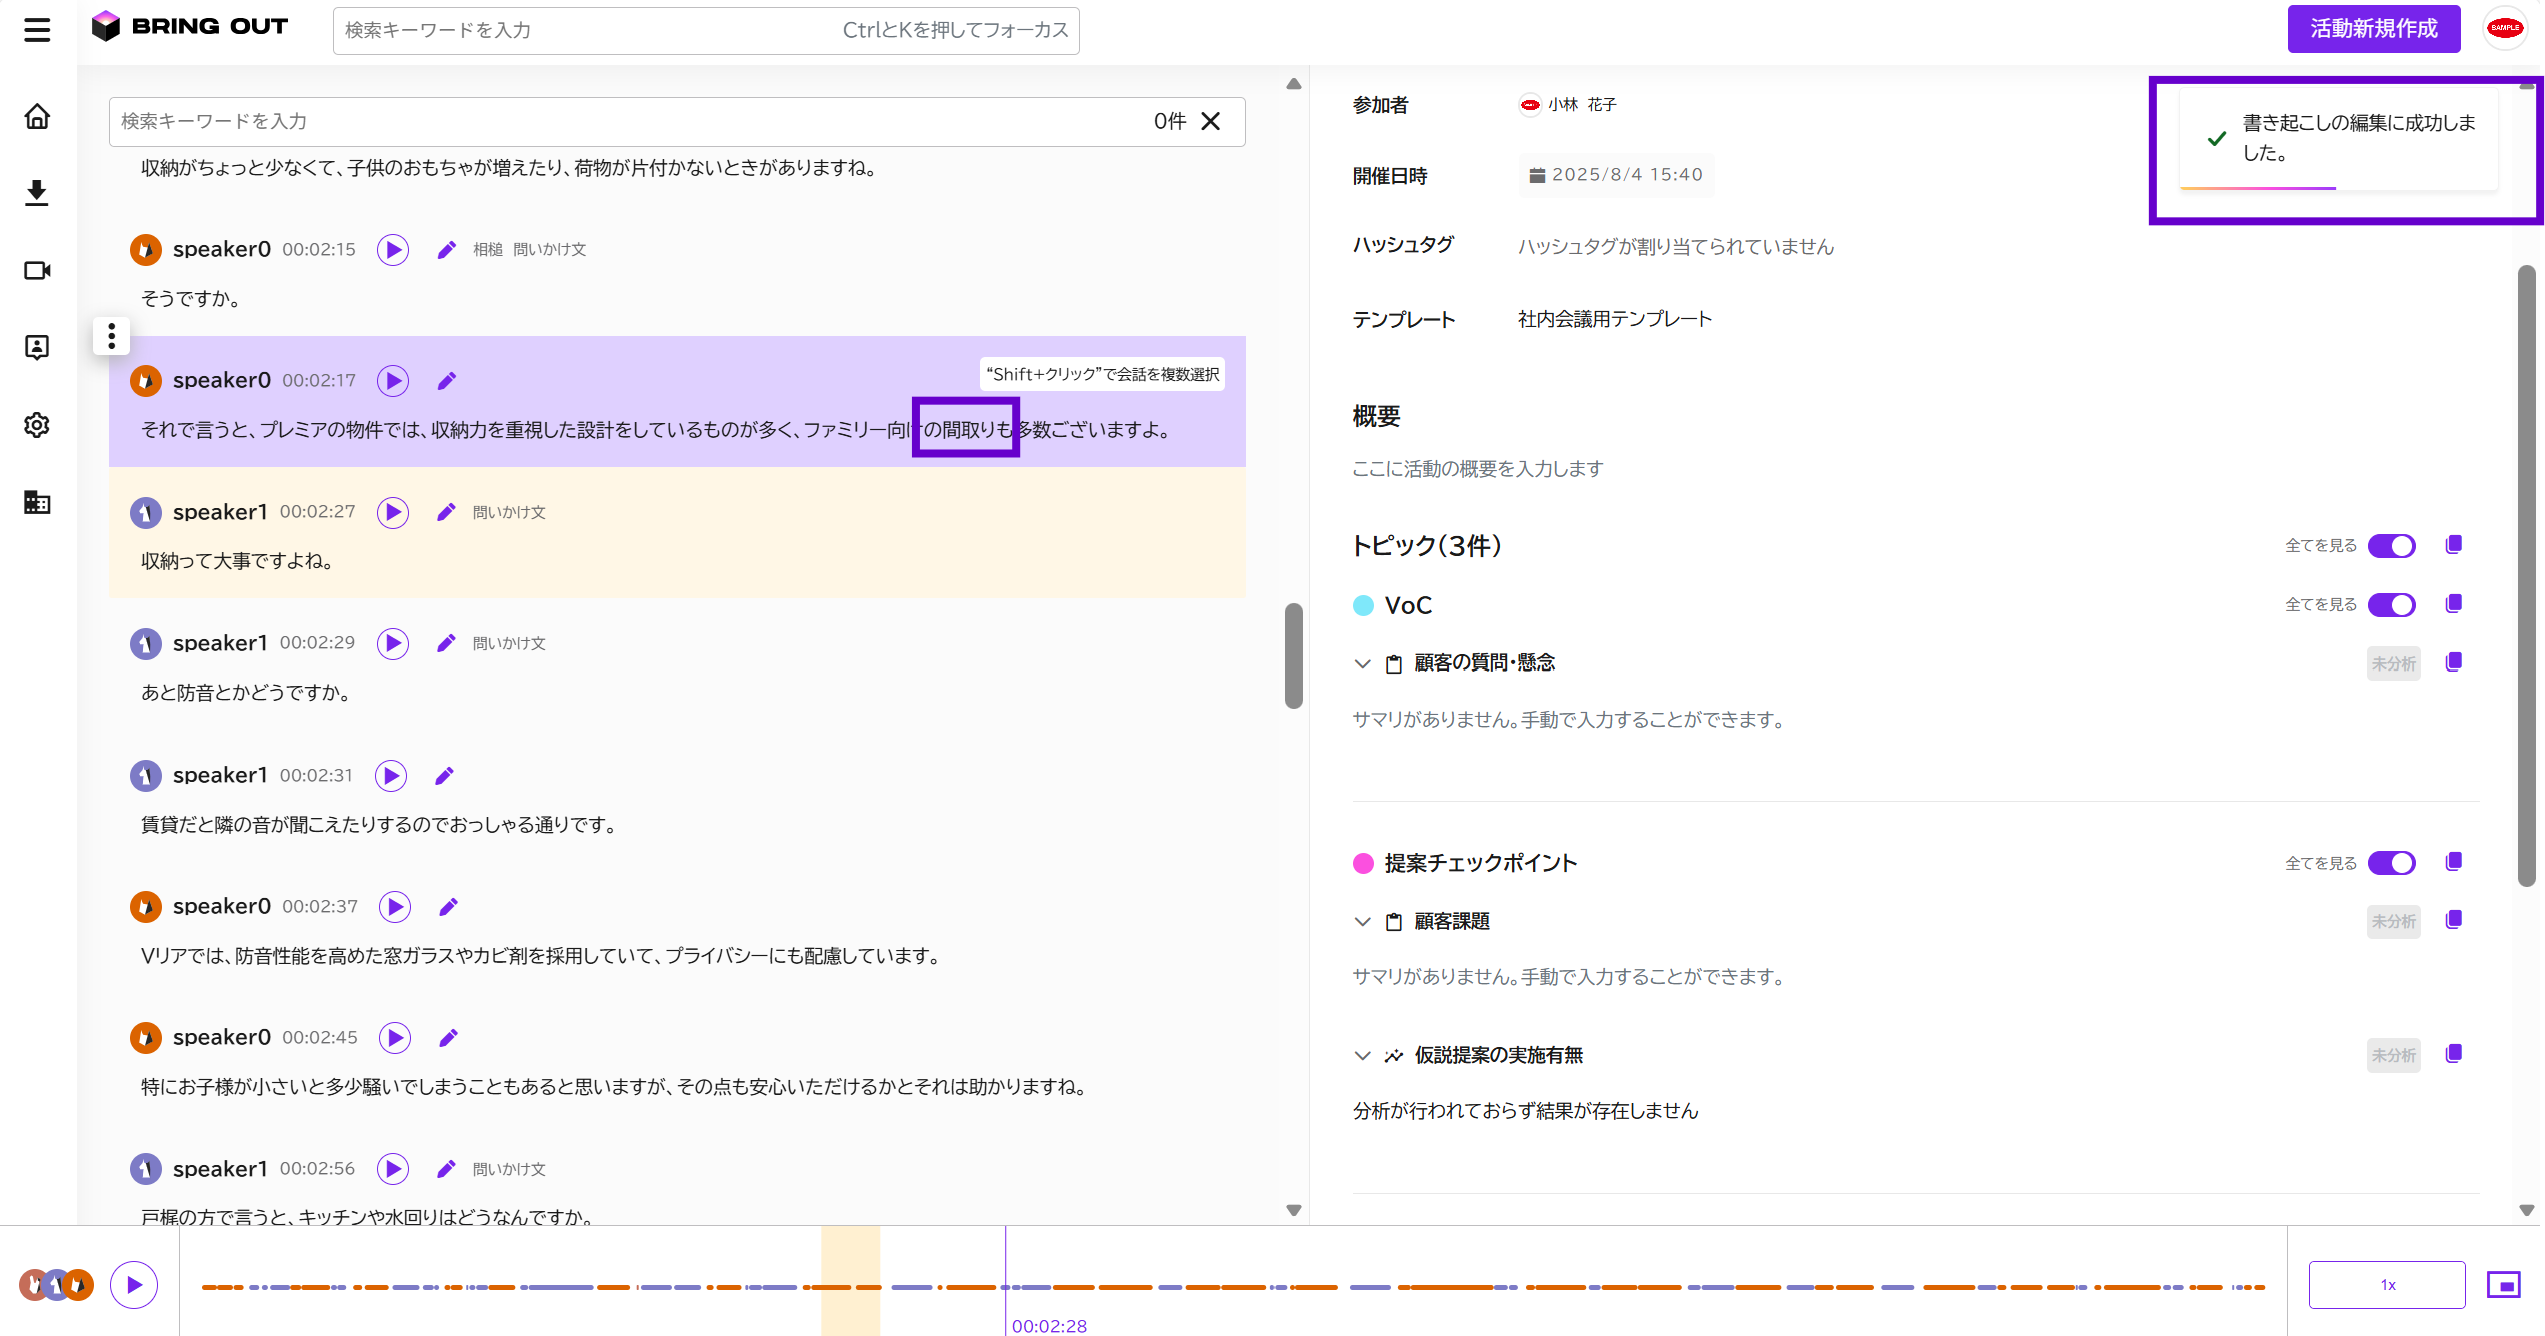Image resolution: width=2545 pixels, height=1336 pixels.
Task: Open the hamburger menu icon
Action: pos(37,29)
